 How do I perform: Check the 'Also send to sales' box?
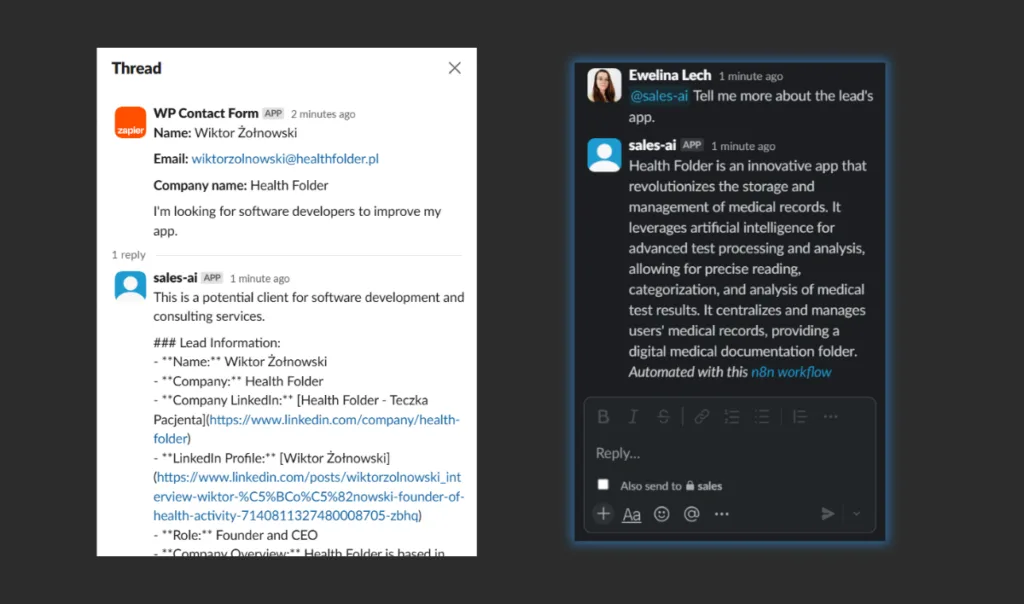603,485
